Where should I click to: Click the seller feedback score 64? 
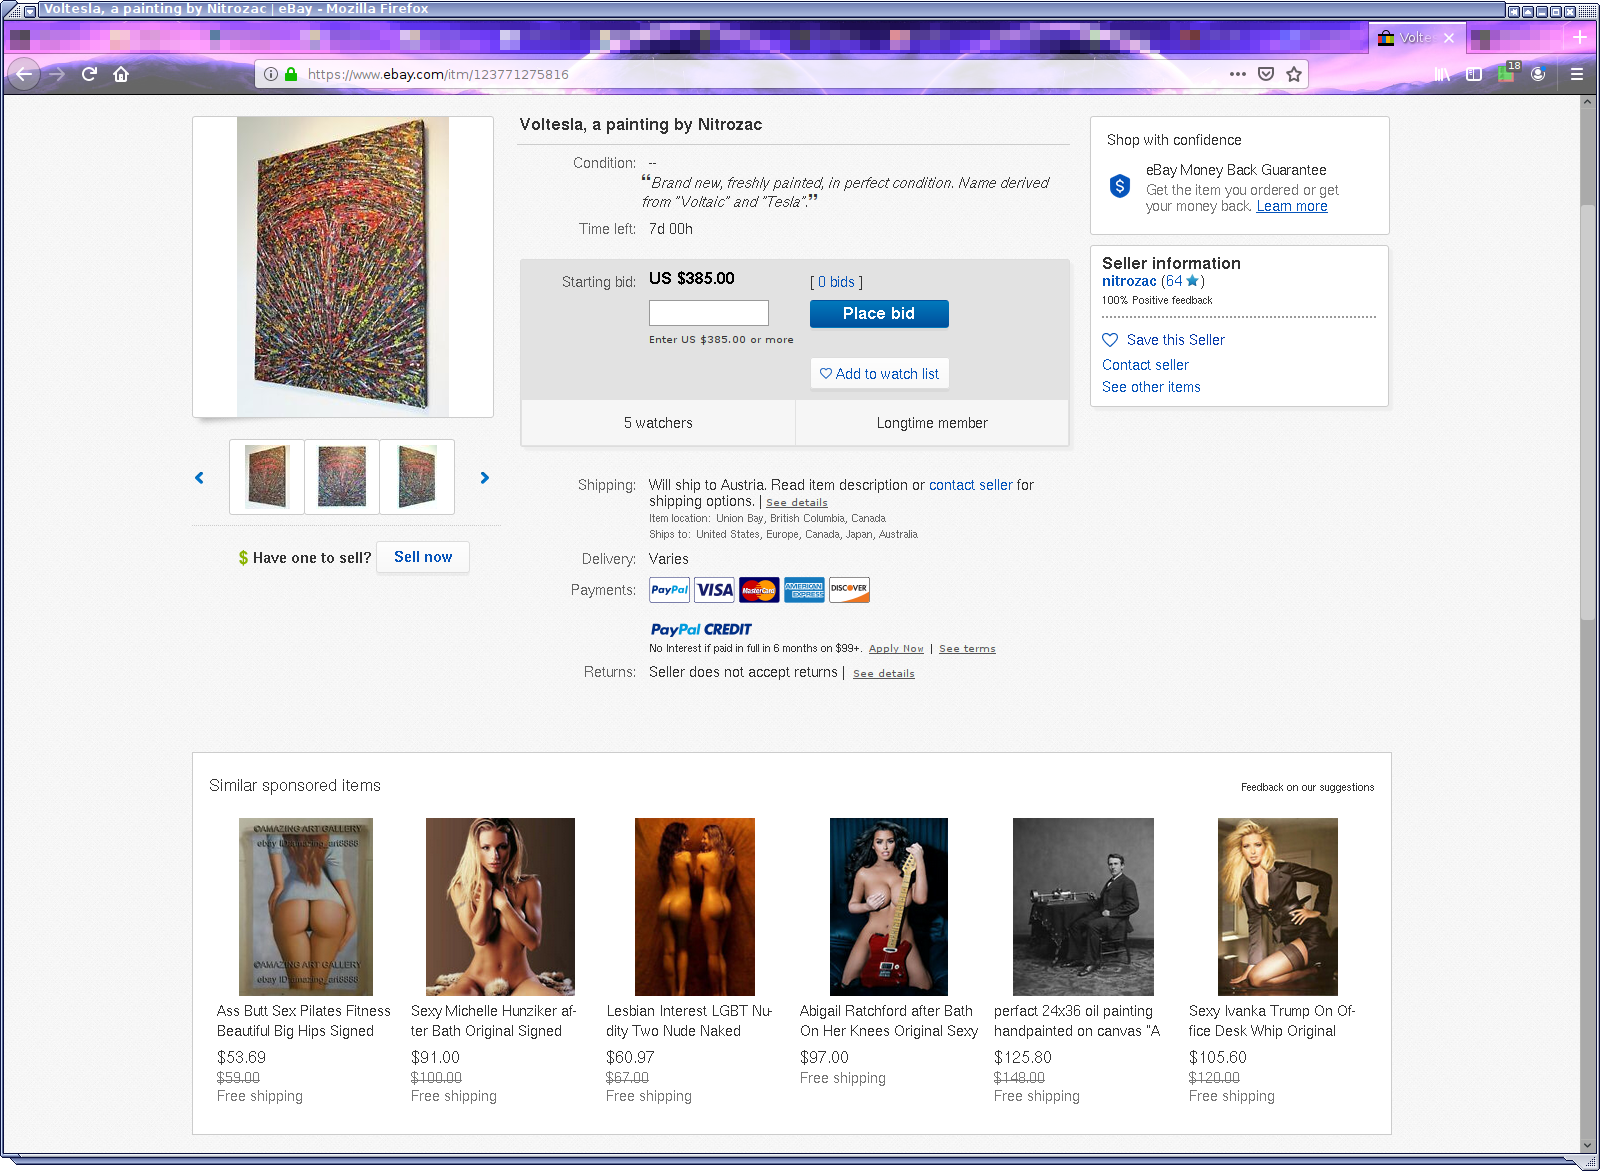pos(1174,281)
